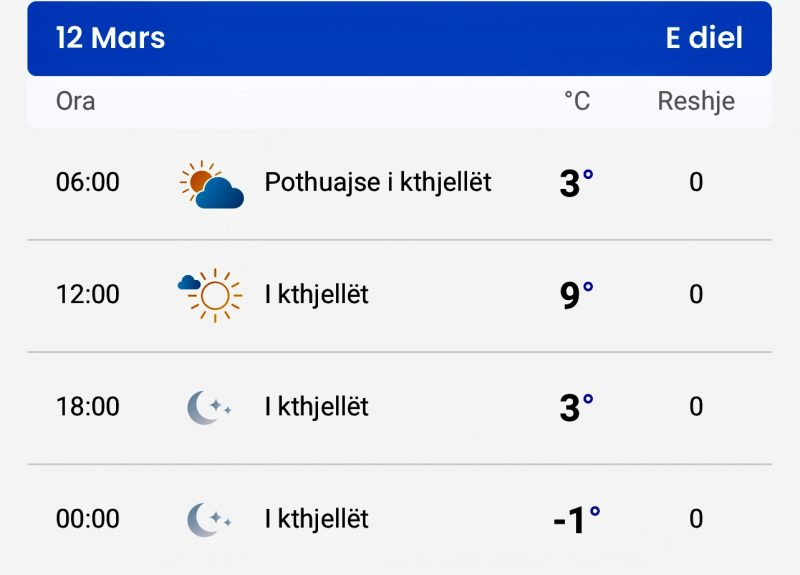Viewport: 800px width, 575px height.
Task: Click the sunny icon at 12:00
Action: pos(210,295)
